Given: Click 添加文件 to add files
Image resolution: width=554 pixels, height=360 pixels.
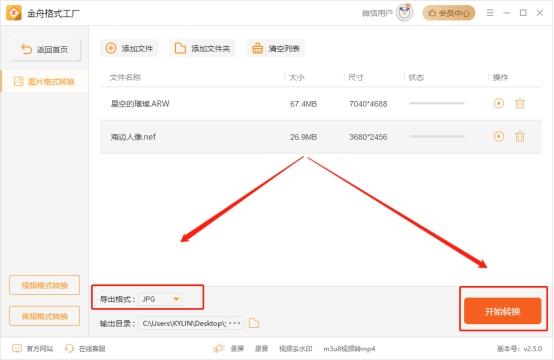Looking at the screenshot, I should point(129,48).
